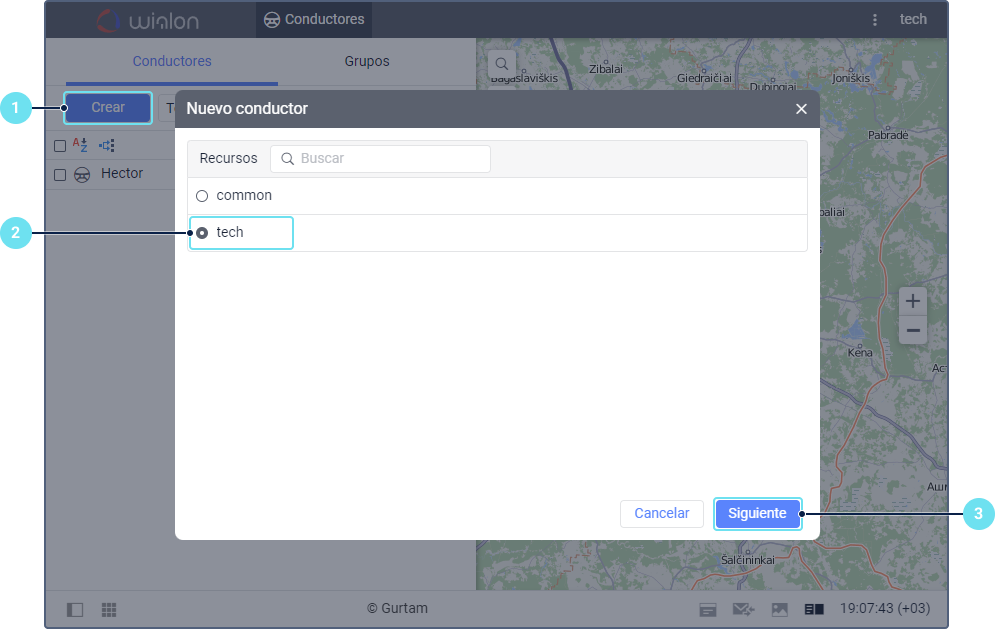Click the Siguiente button
Image resolution: width=995 pixels, height=629 pixels.
click(x=757, y=513)
